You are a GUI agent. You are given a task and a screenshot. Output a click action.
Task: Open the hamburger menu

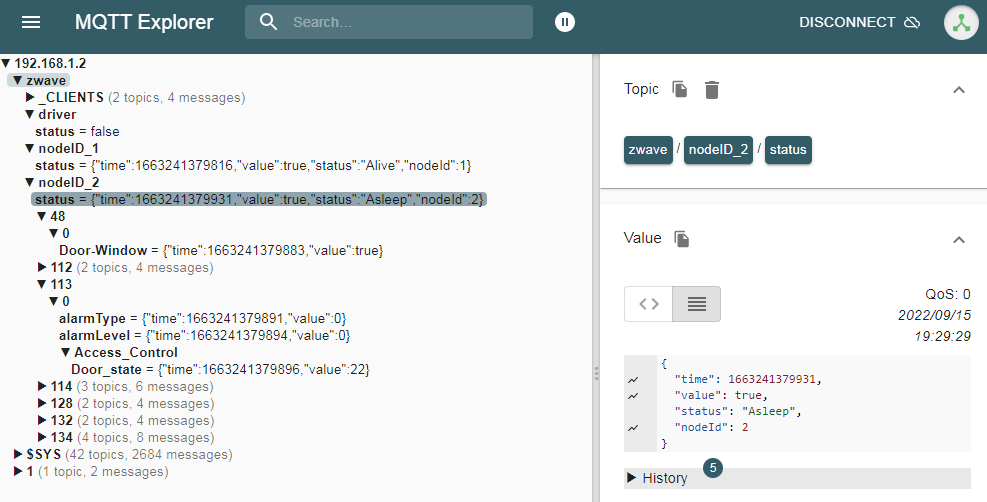coord(31,22)
